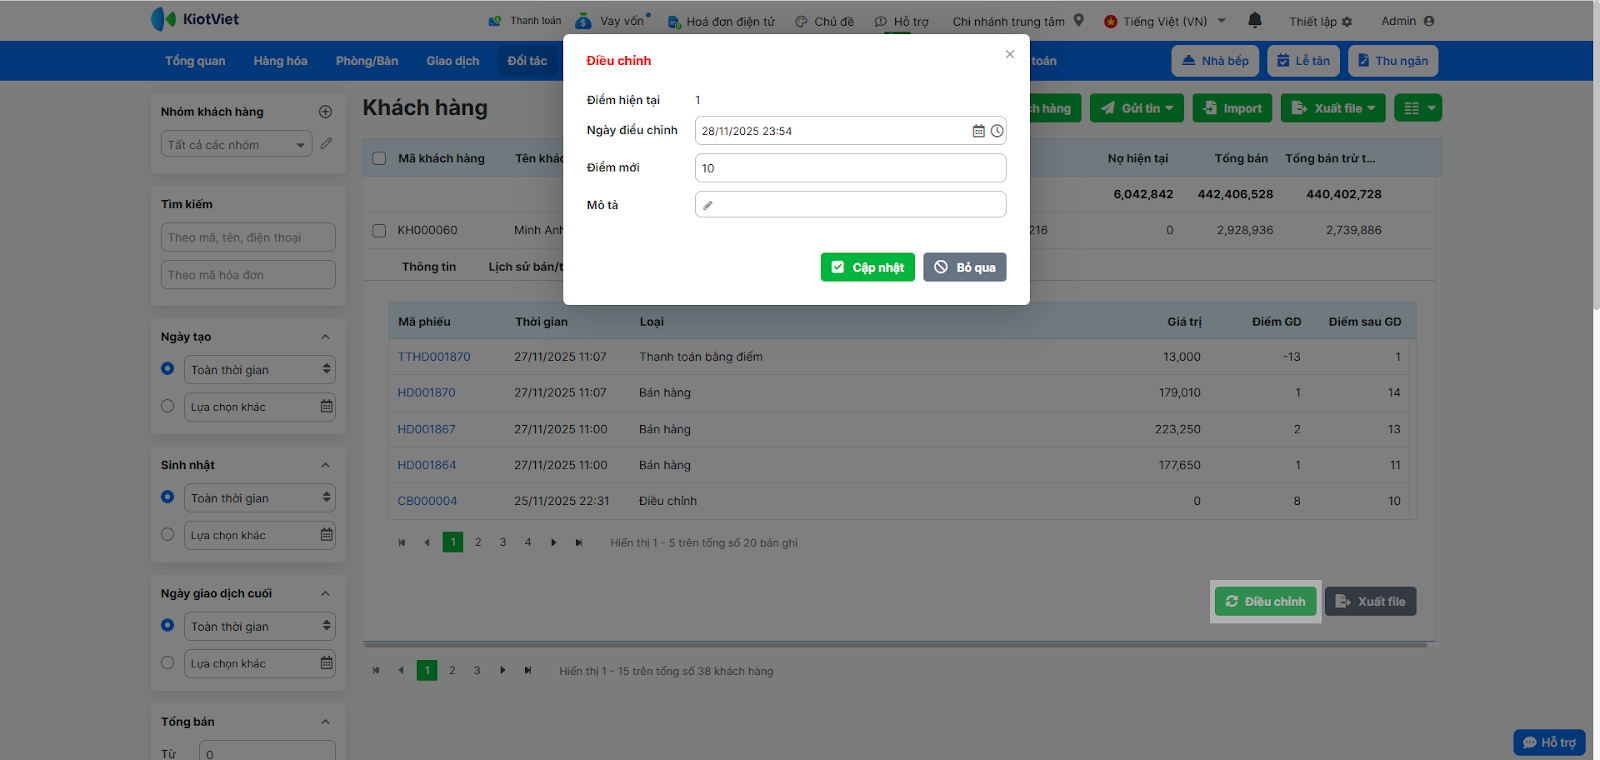Open Phòng/Bàn menu
Image resolution: width=1600 pixels, height=760 pixels.
367,61
